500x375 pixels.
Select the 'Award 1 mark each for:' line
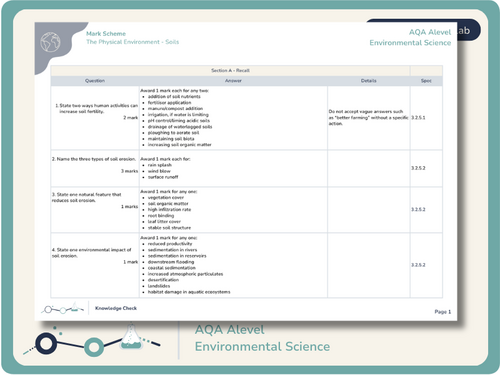coord(165,159)
